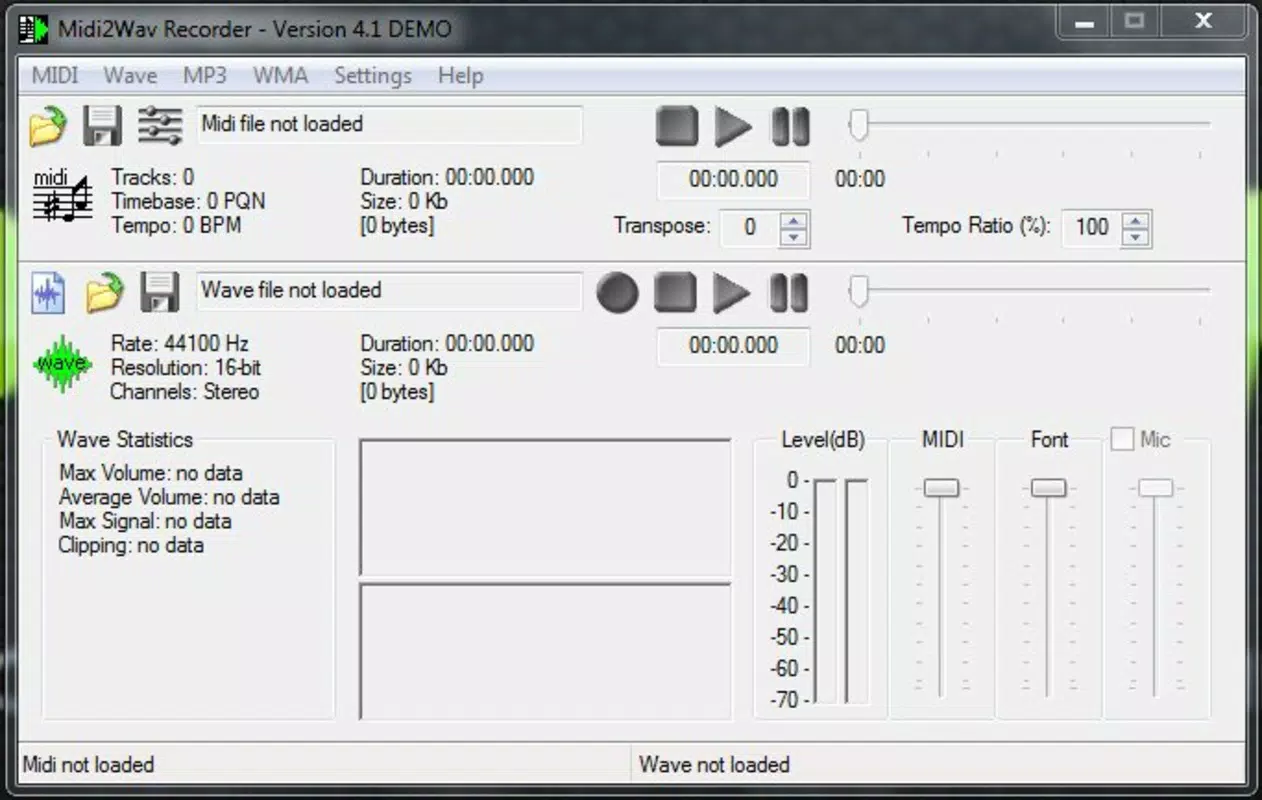Image resolution: width=1262 pixels, height=800 pixels.
Task: Click the wave time counter 00:00.000
Action: click(733, 346)
